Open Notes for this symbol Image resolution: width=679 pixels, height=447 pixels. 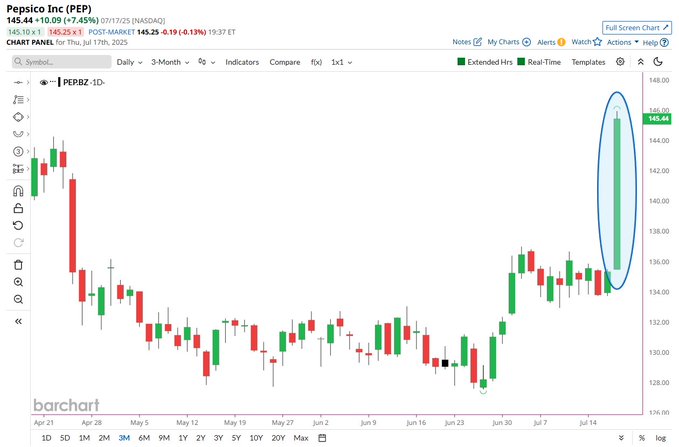tap(467, 42)
